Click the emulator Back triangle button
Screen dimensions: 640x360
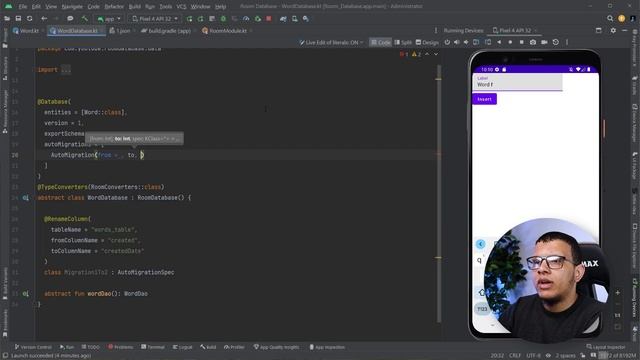pos(499,42)
